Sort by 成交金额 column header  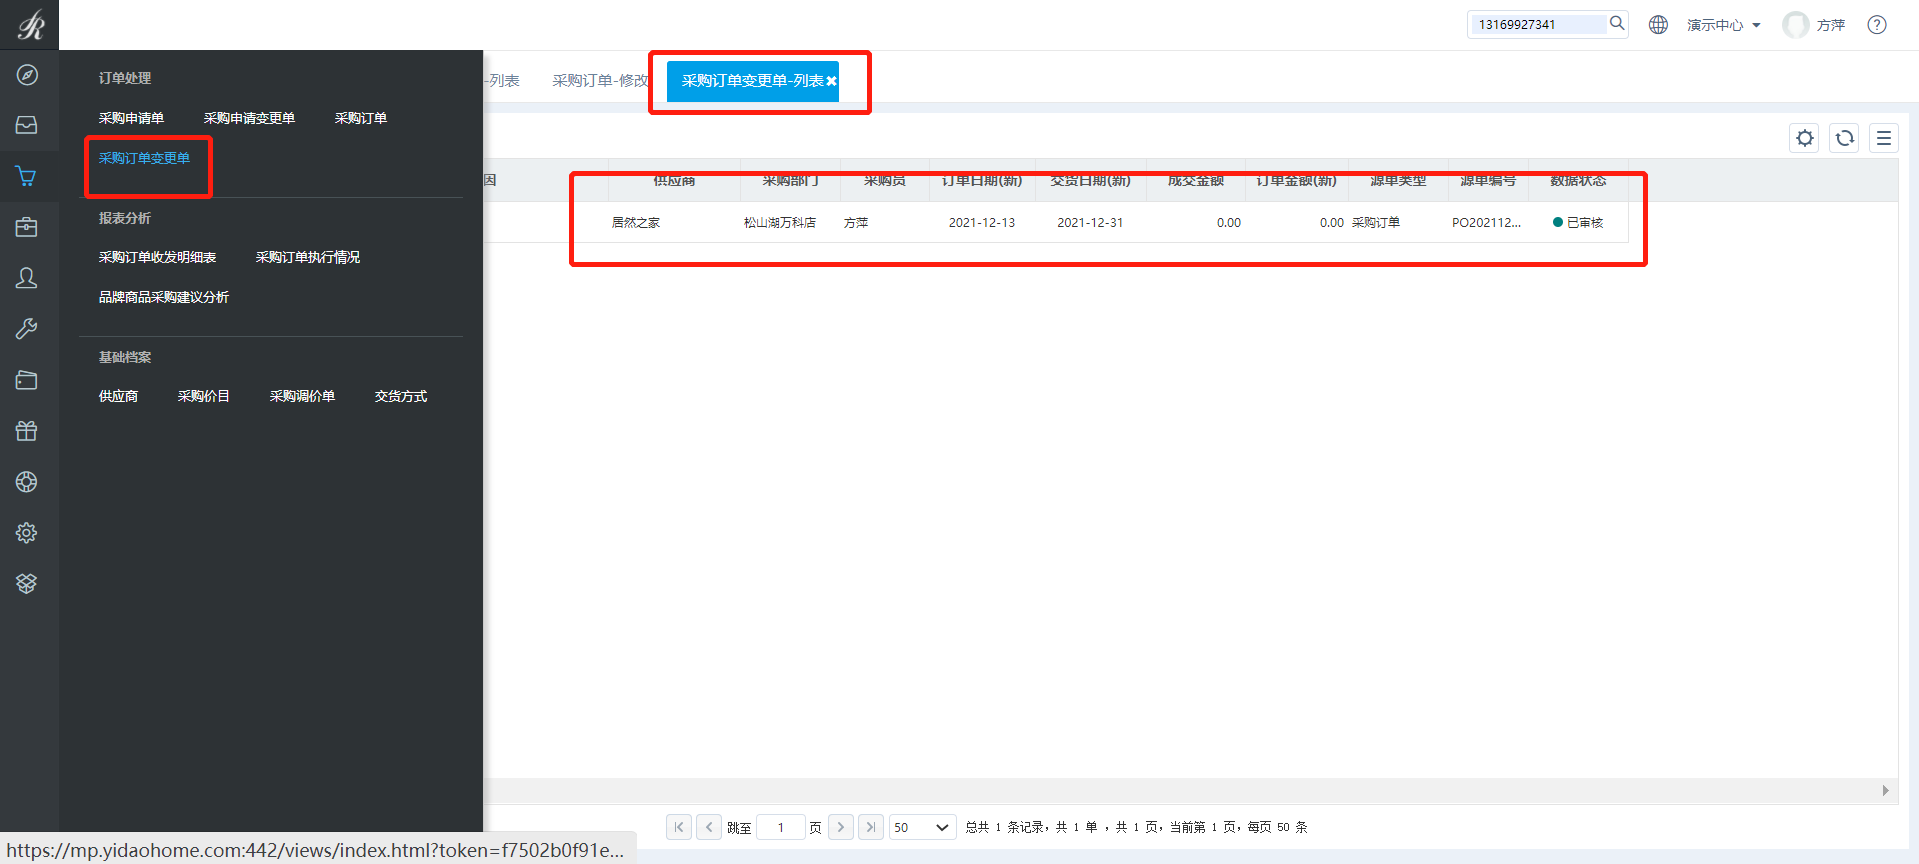pos(1196,181)
